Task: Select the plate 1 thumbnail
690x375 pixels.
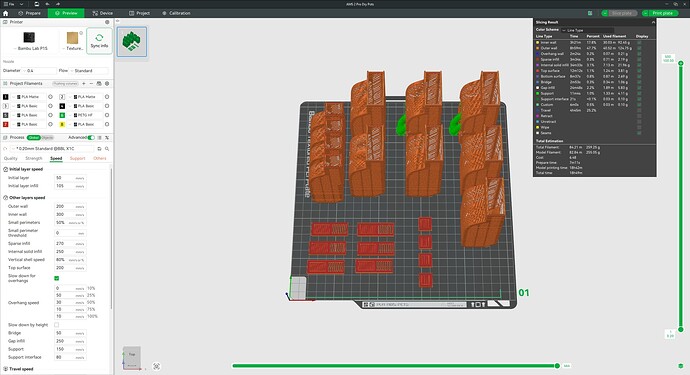Action: pos(132,41)
